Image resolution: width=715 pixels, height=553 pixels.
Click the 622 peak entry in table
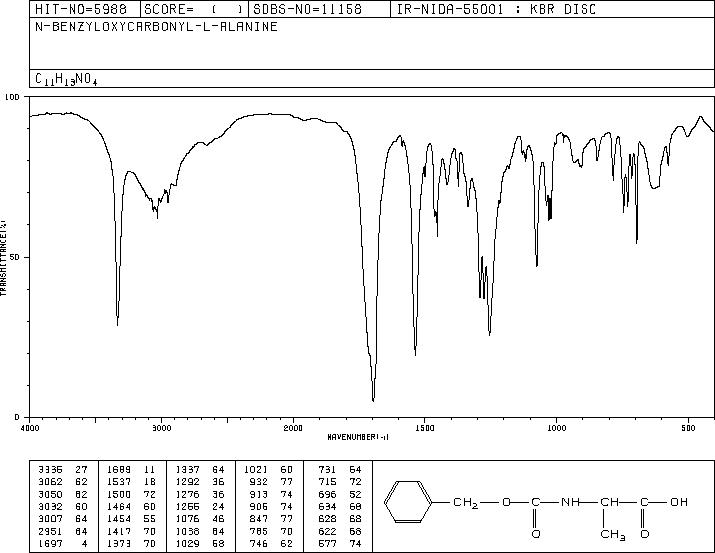(x=340, y=532)
